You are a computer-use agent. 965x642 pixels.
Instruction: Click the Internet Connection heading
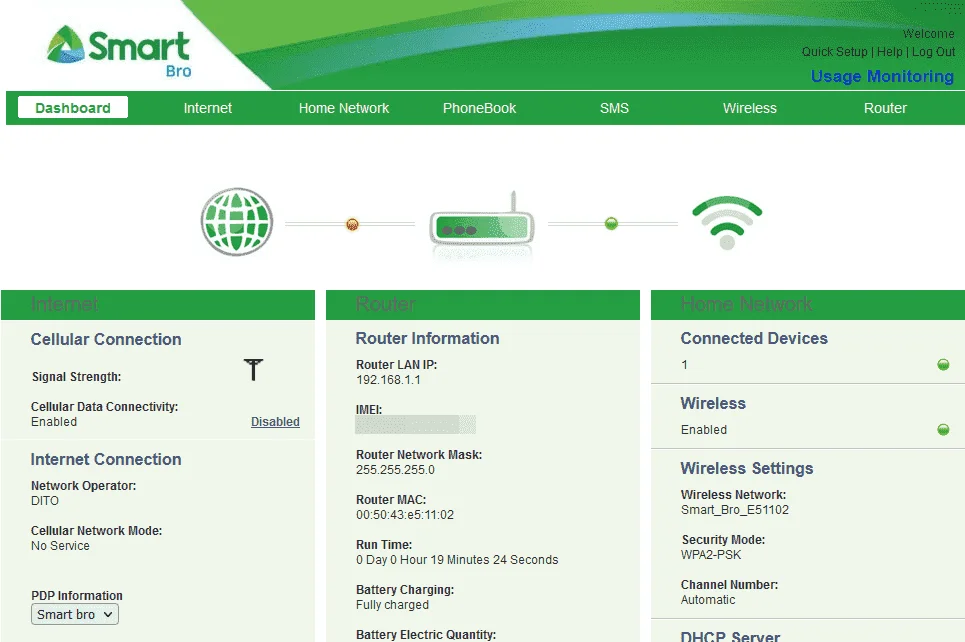(106, 459)
